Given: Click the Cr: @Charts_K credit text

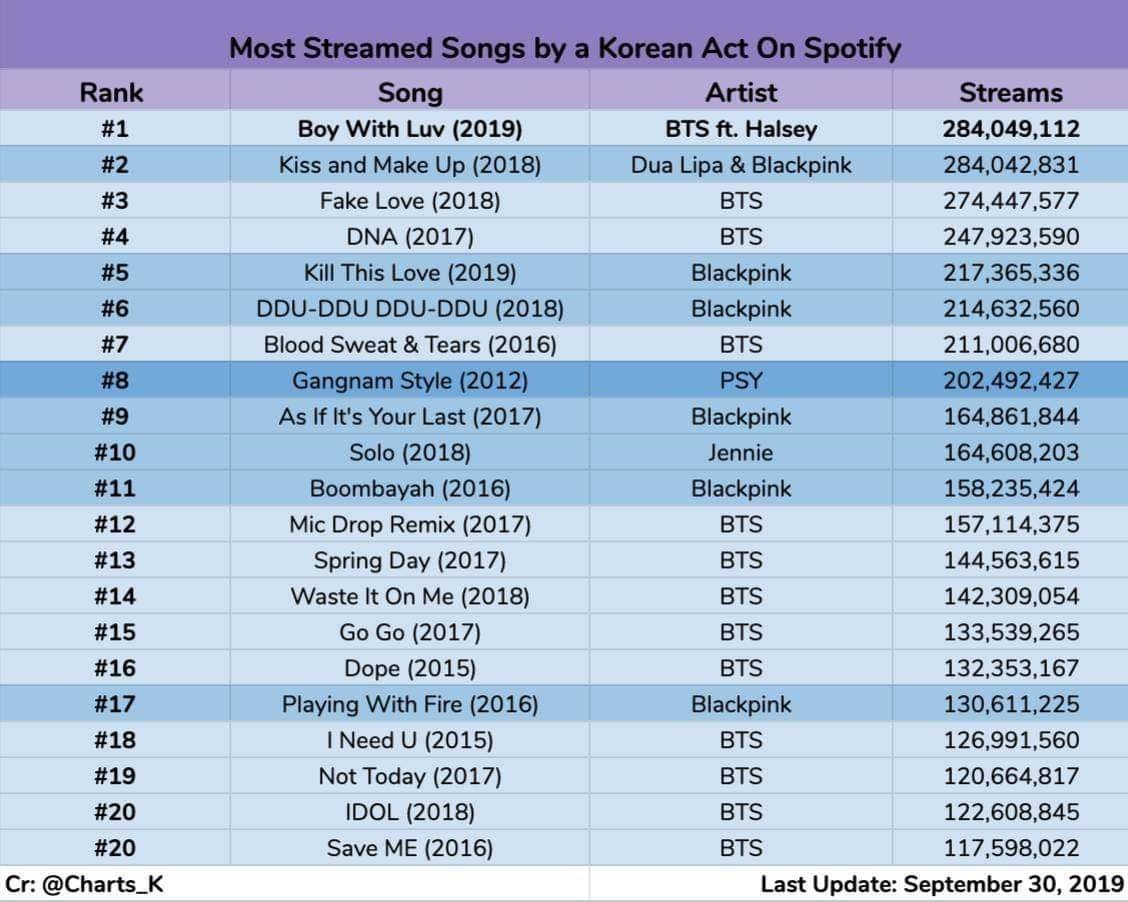Looking at the screenshot, I should (x=84, y=884).
